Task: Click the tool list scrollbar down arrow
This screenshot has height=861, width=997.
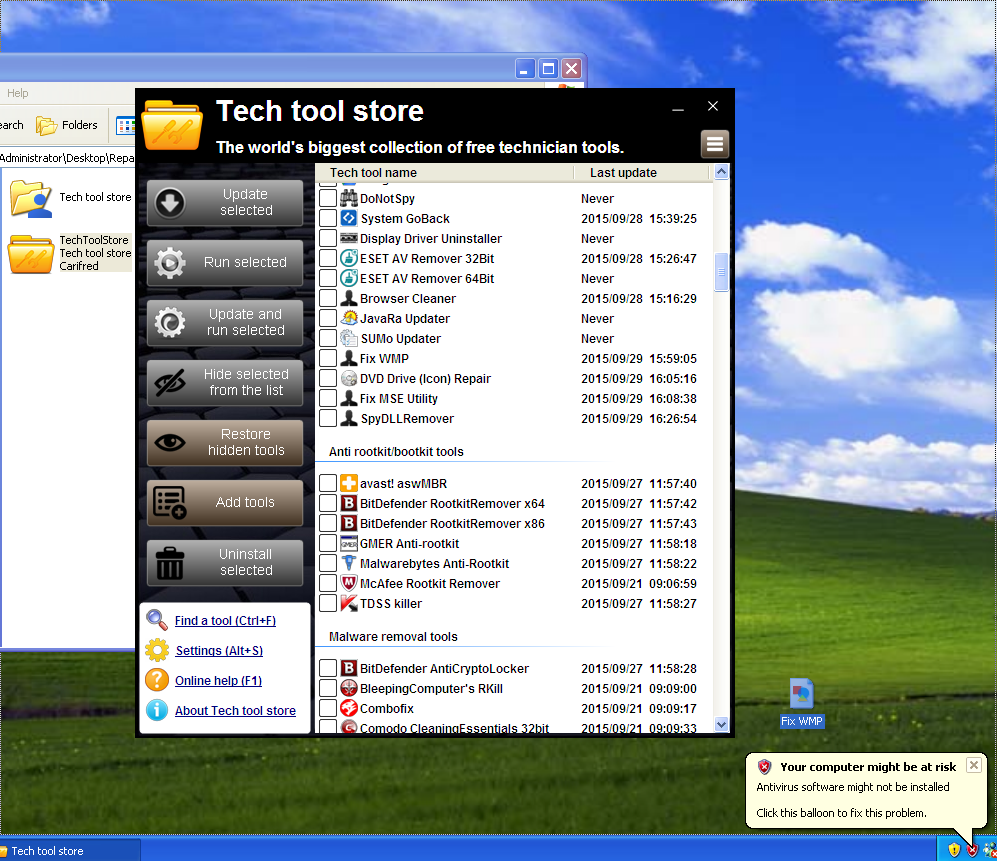Action: point(721,724)
